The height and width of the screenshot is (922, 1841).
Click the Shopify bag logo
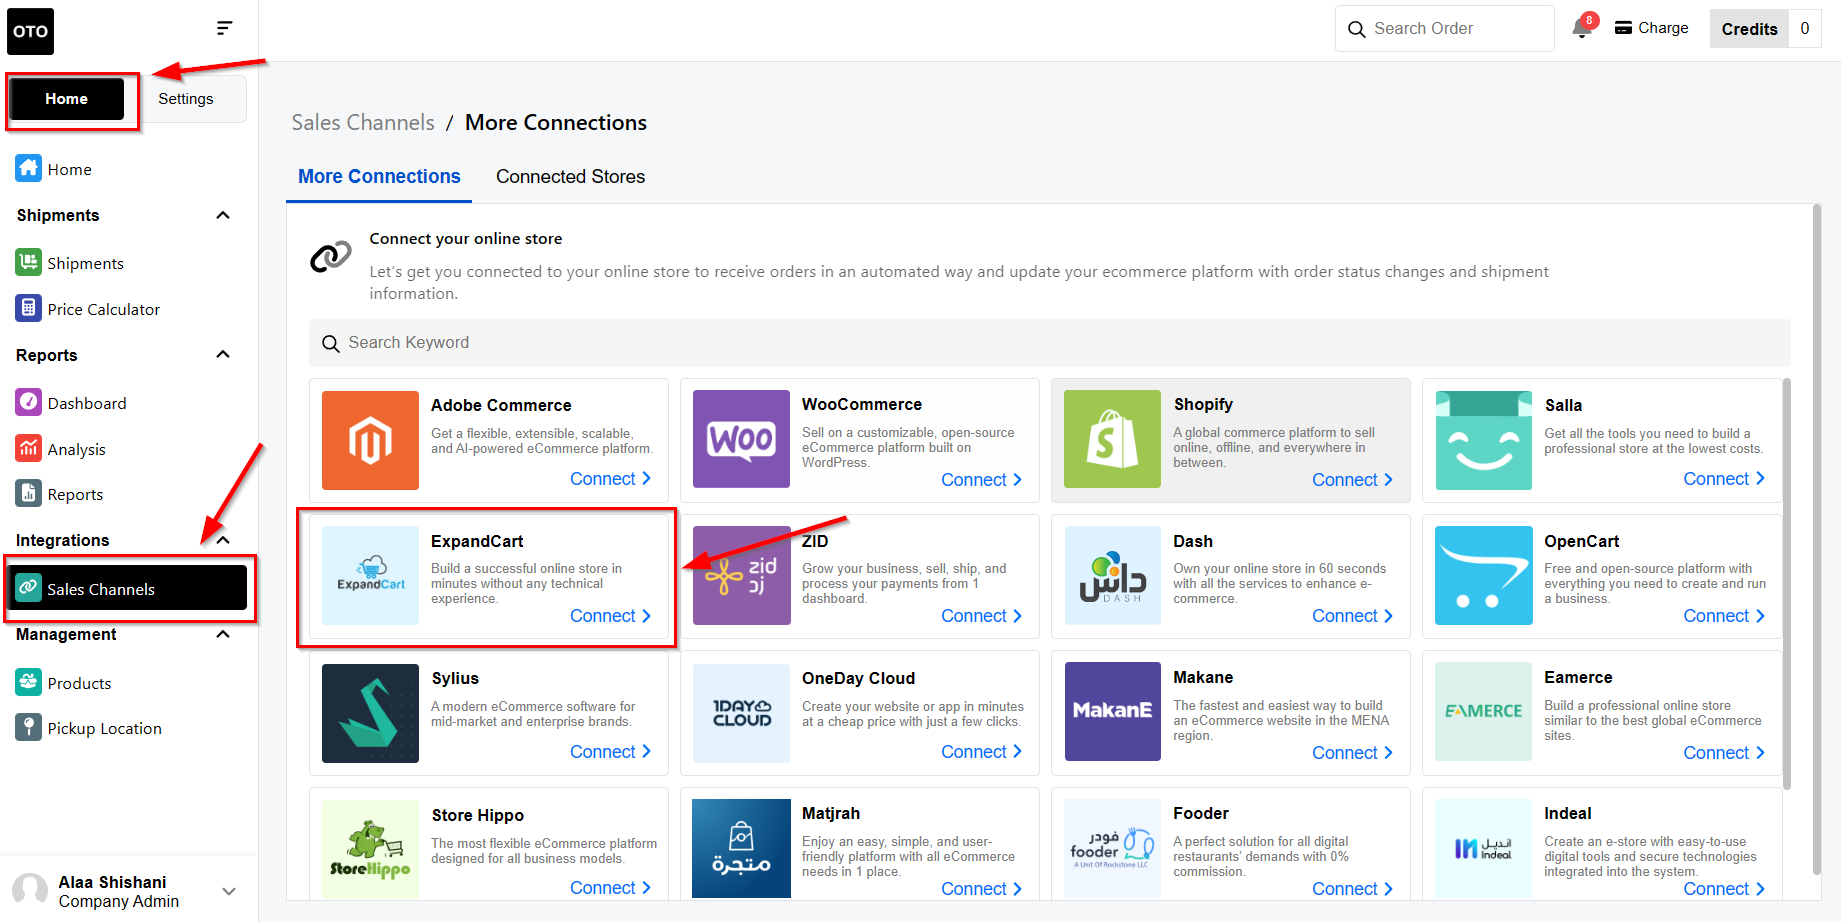point(1112,439)
